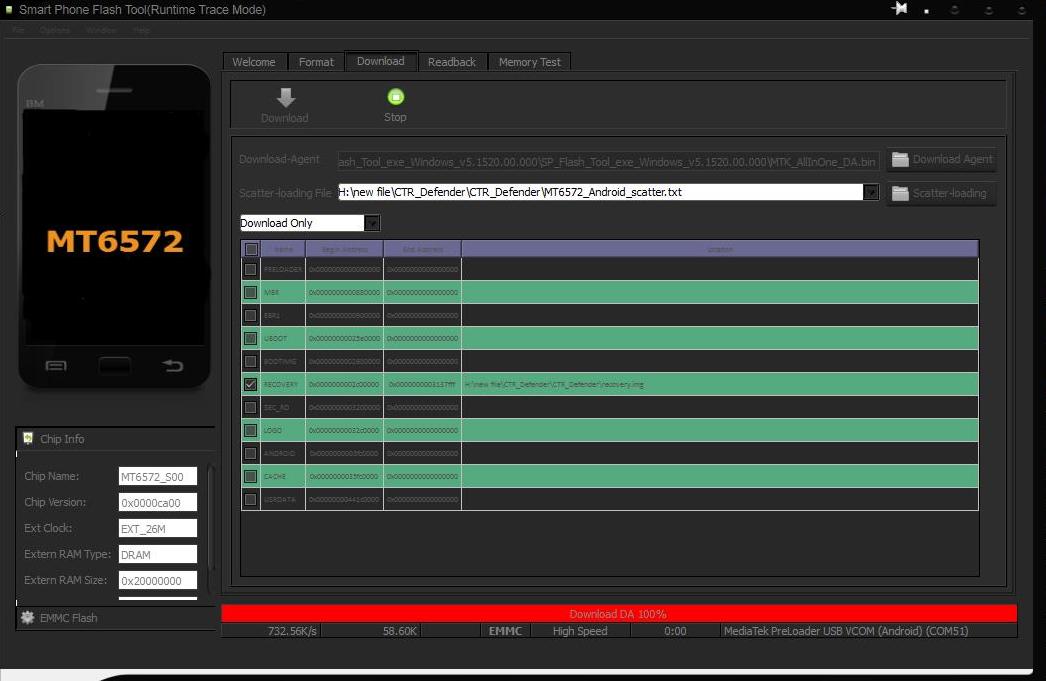Uncheck the RECOVERY partition checkbox
This screenshot has height=681, width=1046.
point(250,384)
